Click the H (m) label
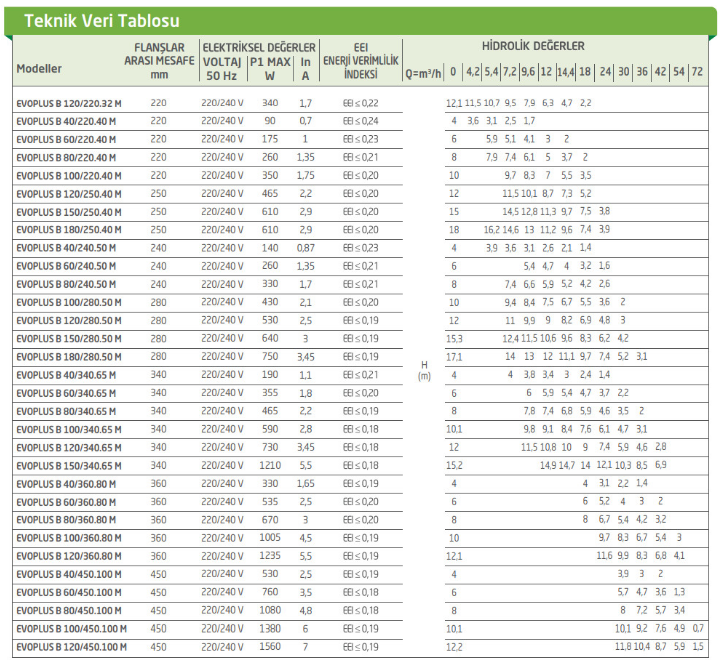Screen dimensions: 722x663 tap(424, 371)
